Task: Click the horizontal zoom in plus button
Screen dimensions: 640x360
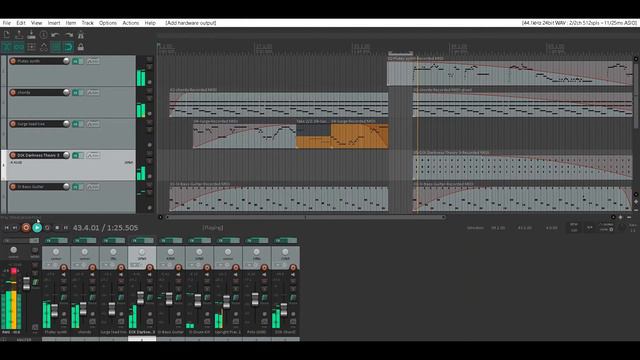Action: [x=620, y=217]
